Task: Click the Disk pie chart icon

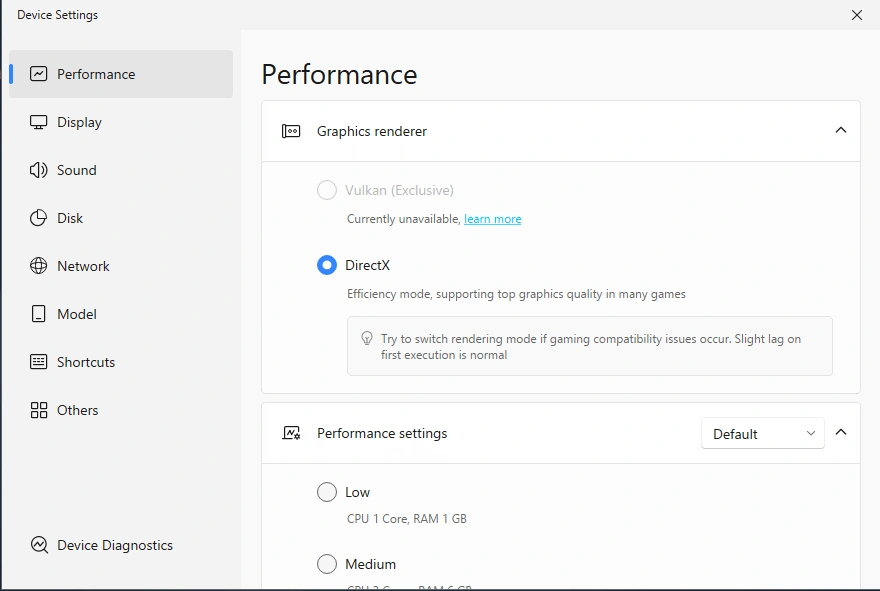Action: pos(39,218)
